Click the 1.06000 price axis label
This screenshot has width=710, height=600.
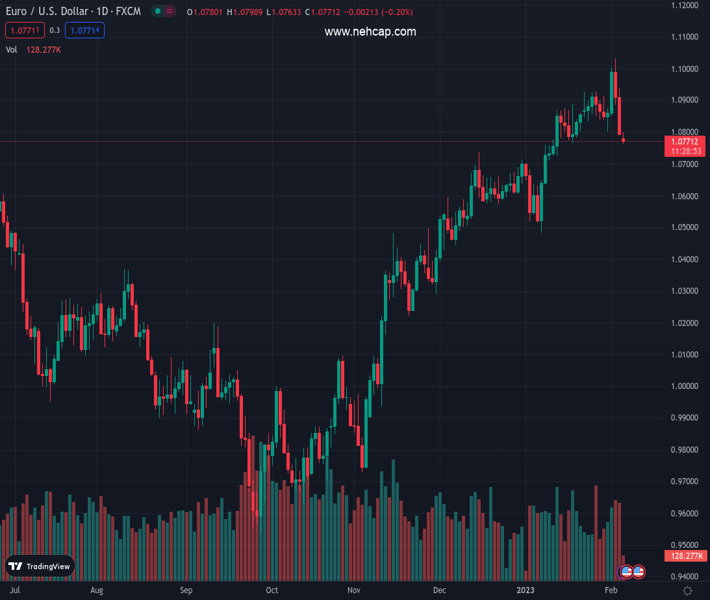tap(685, 196)
